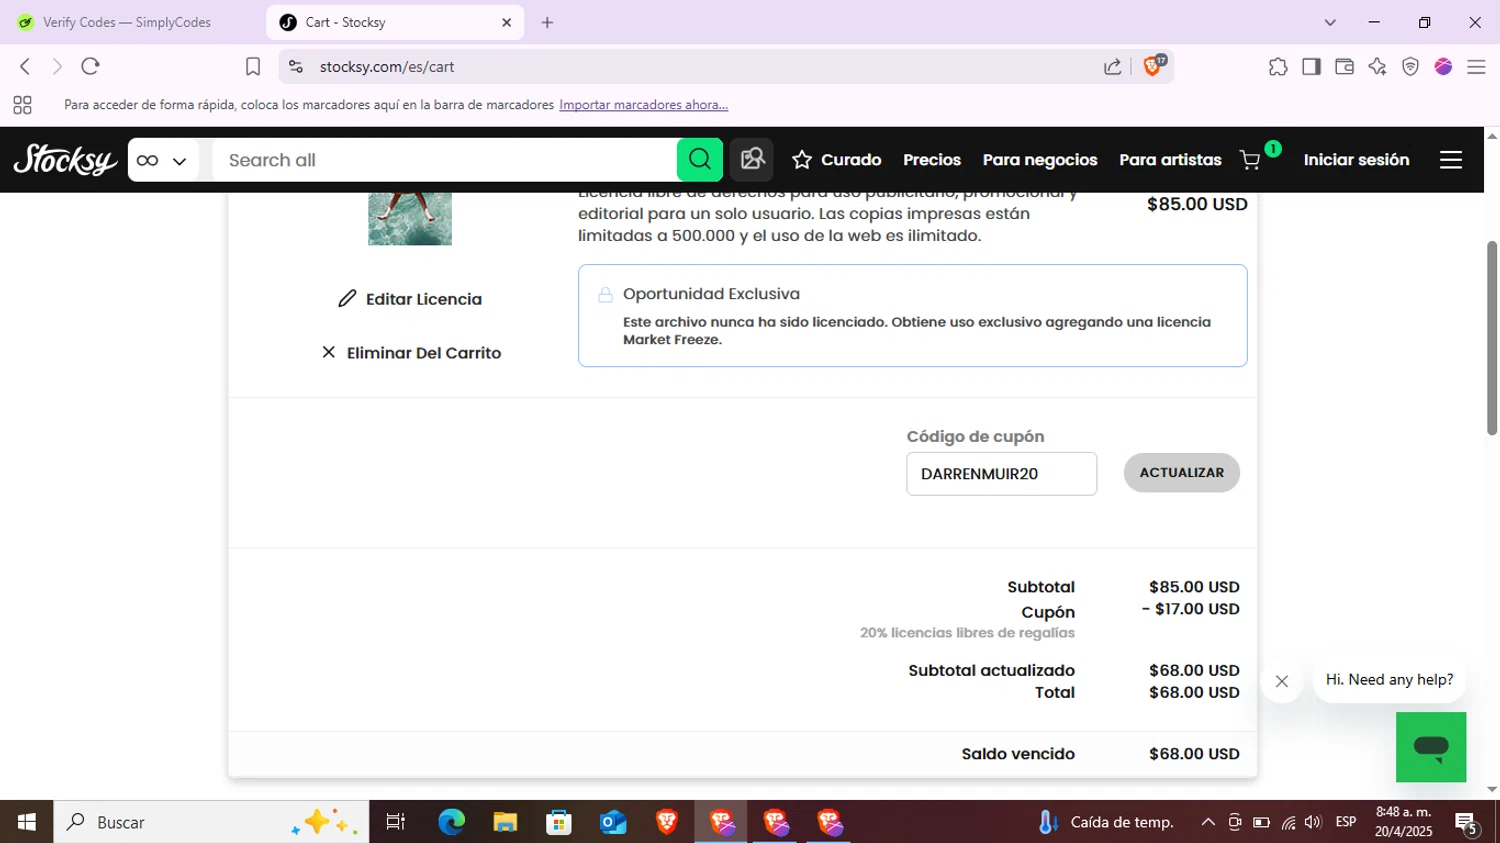Click the $68.00 USD Saldo vencido amount
Viewport: 1500px width, 843px height.
point(1194,754)
